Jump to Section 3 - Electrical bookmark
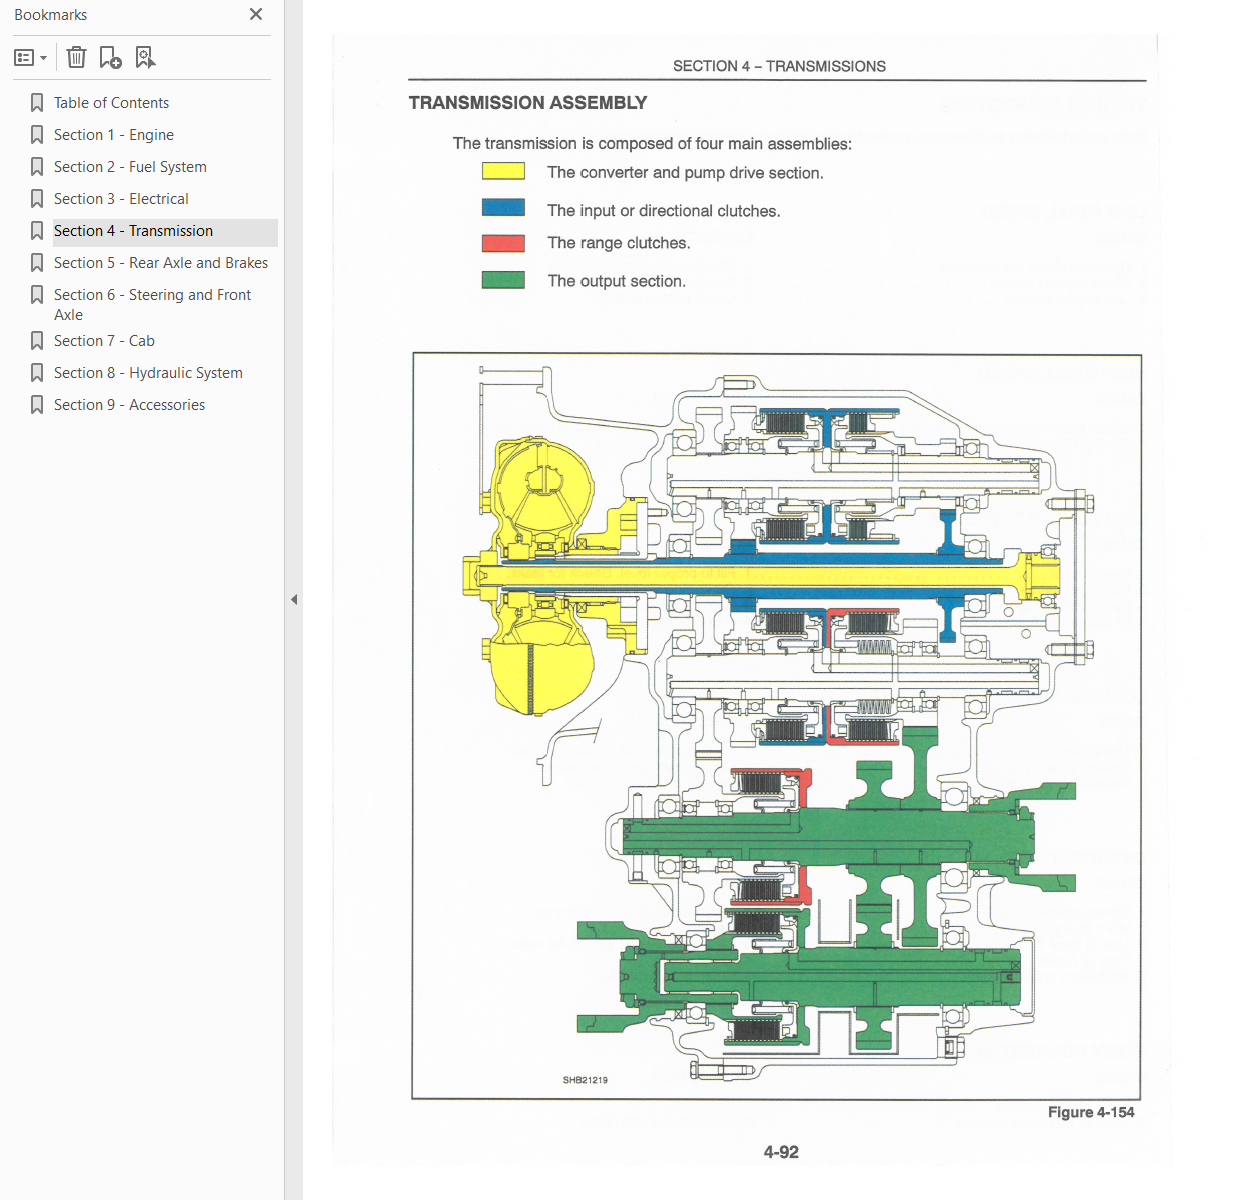Screen dimensions: 1236x1200 click(121, 199)
